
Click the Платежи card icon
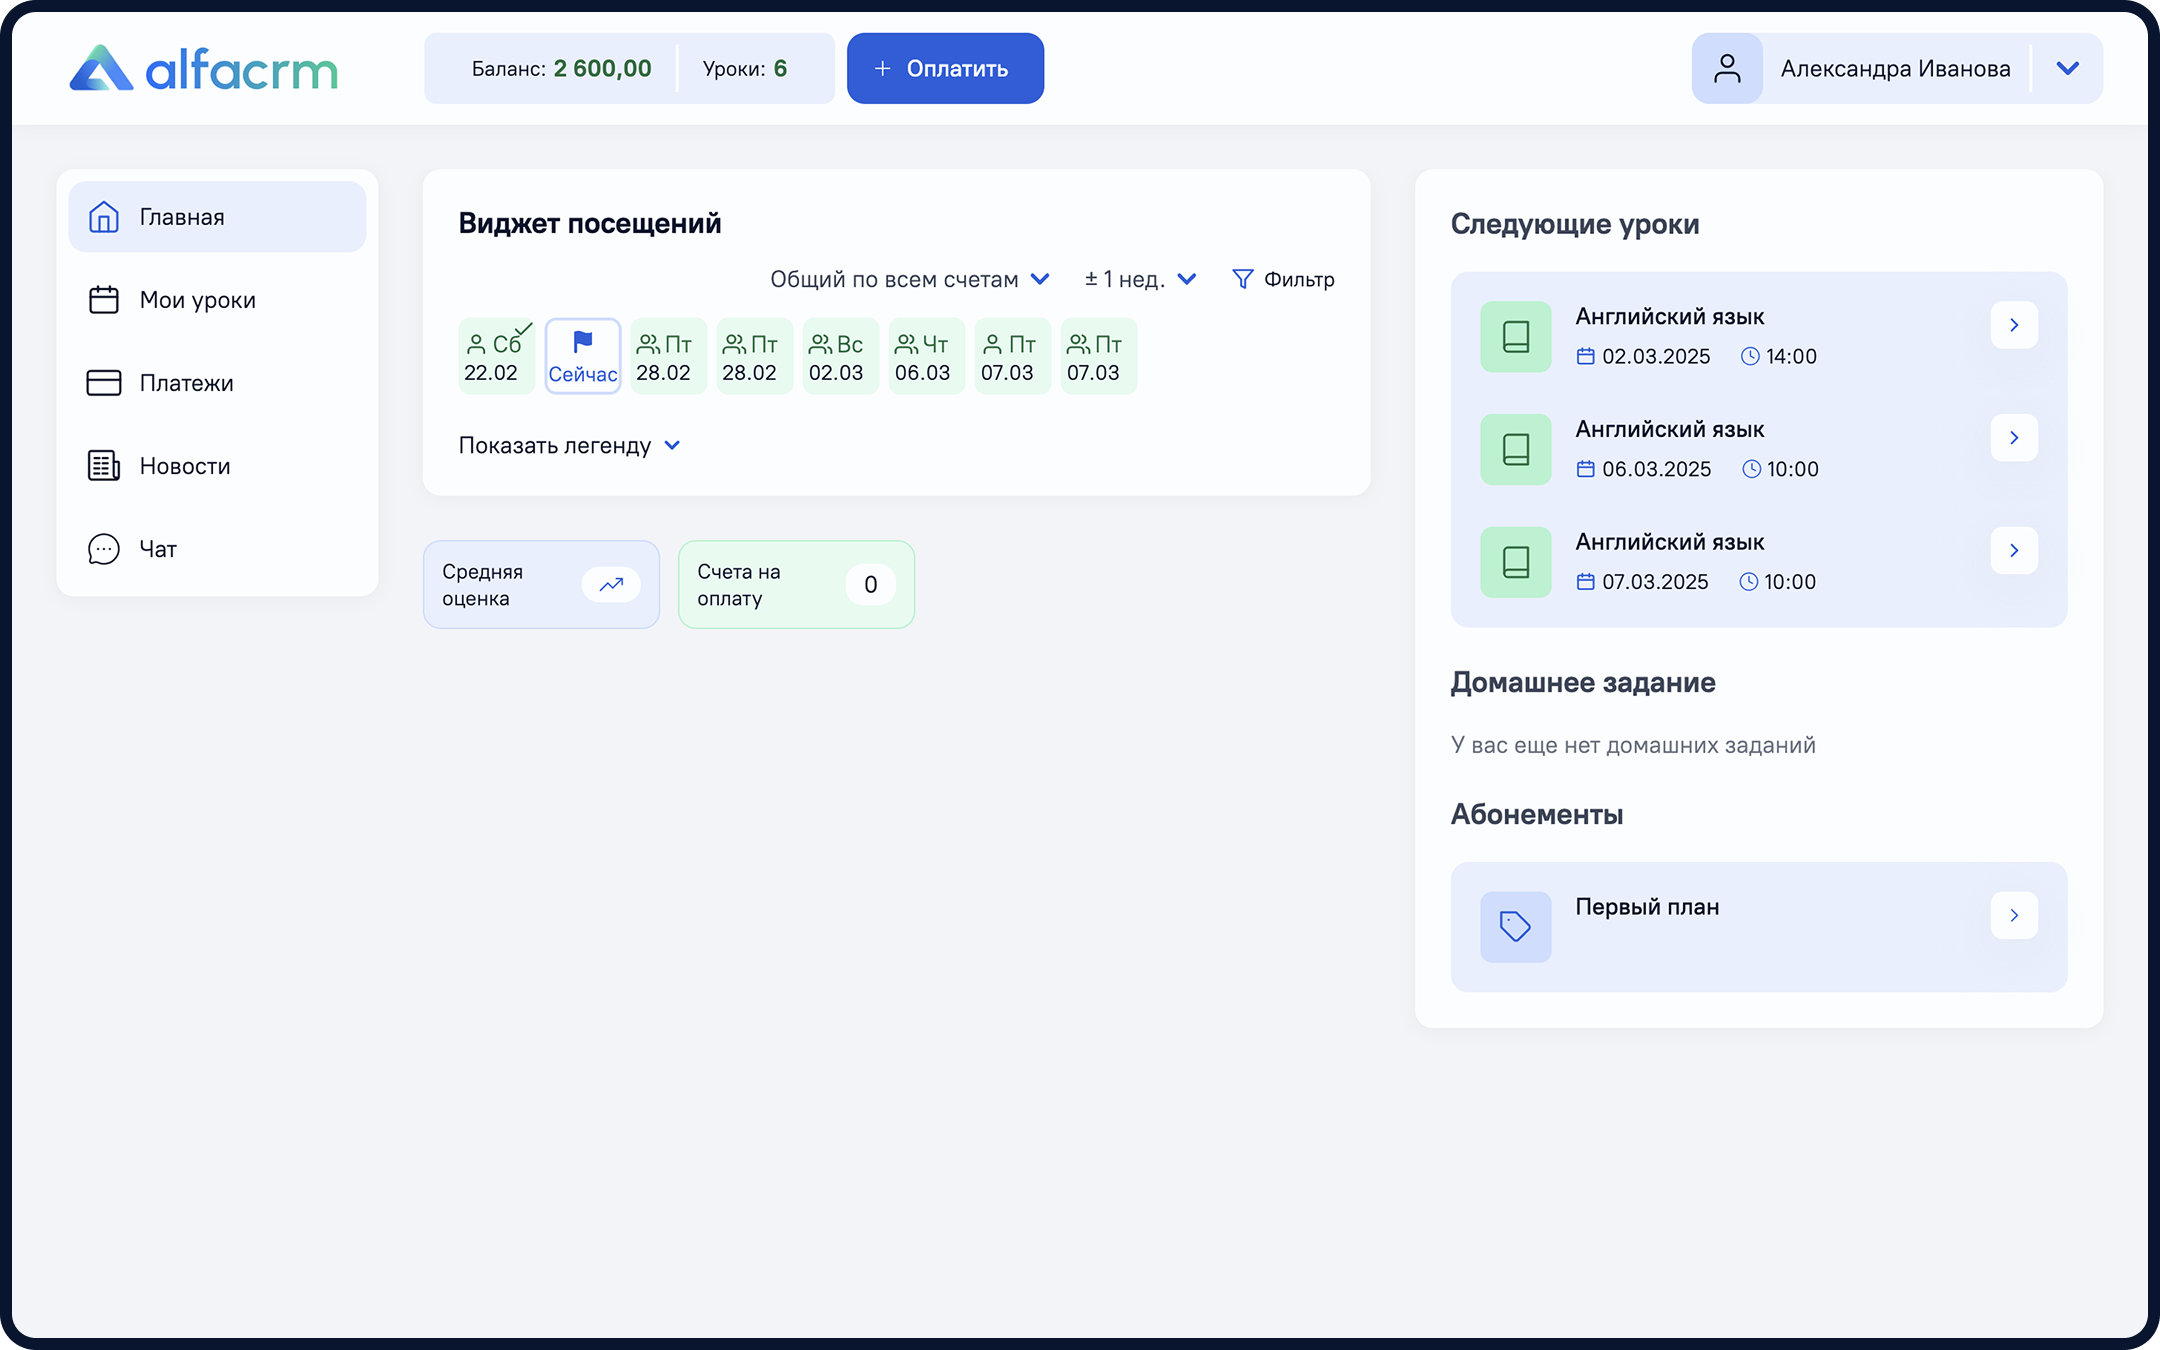pos(104,383)
